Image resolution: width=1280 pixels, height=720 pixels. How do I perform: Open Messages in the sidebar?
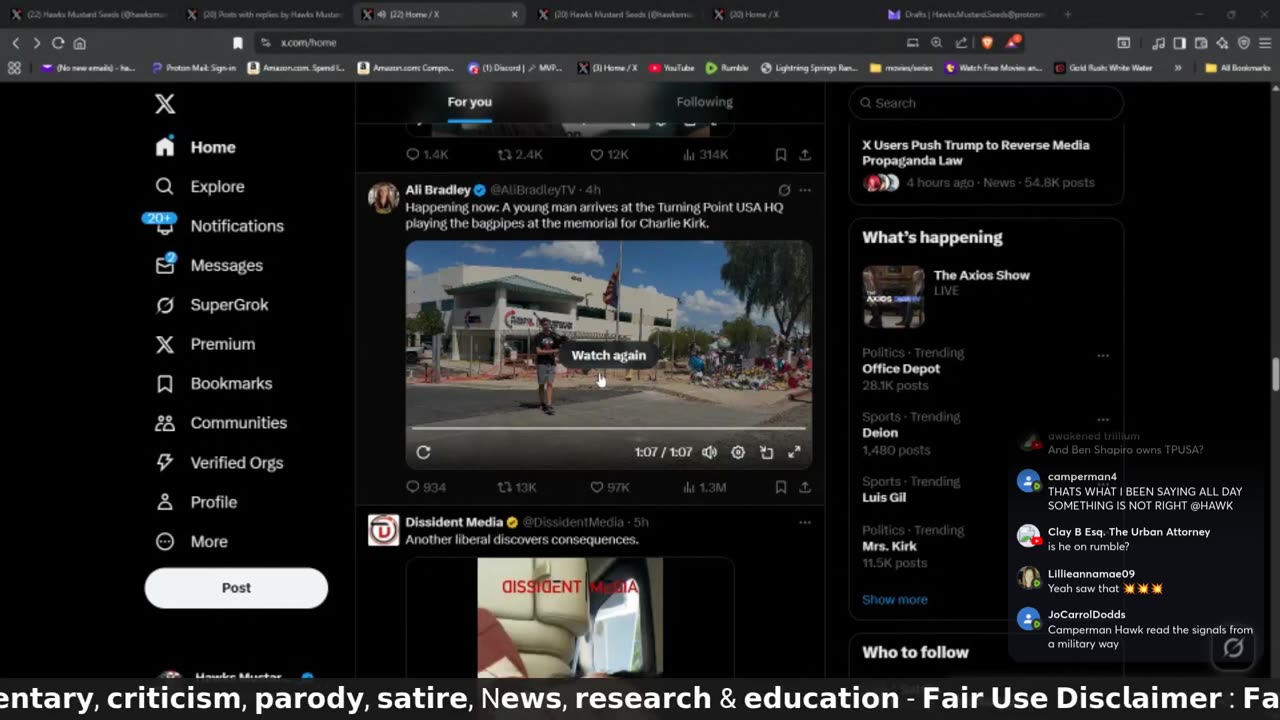coord(208,265)
